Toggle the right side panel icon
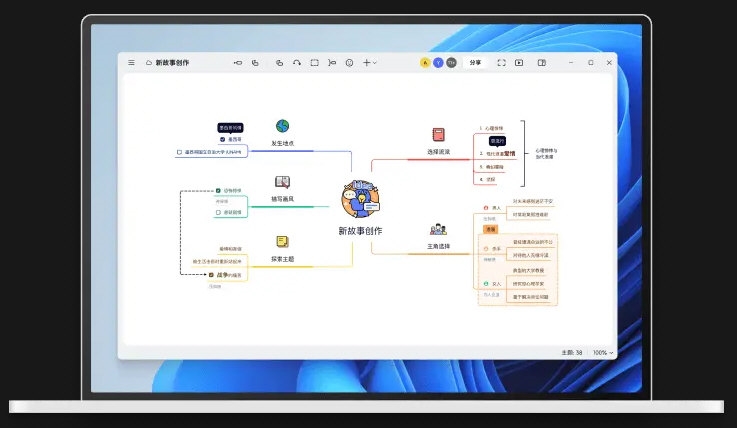The image size is (737, 428). [x=541, y=62]
